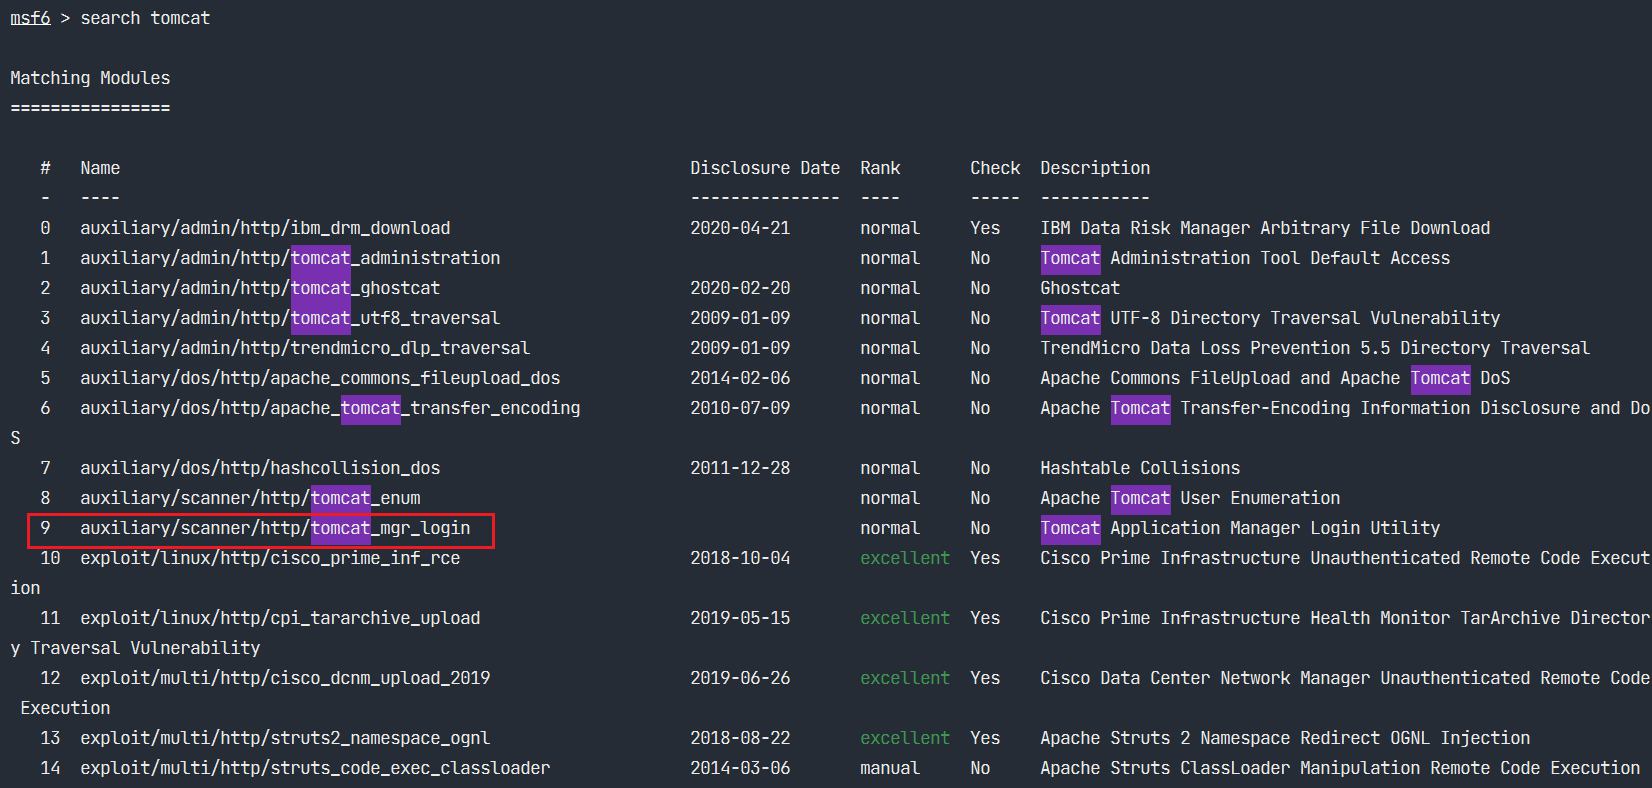This screenshot has height=788, width=1652.
Task: Select module auxiliary/admin/http/tomcat_administration
Action: [x=290, y=258]
